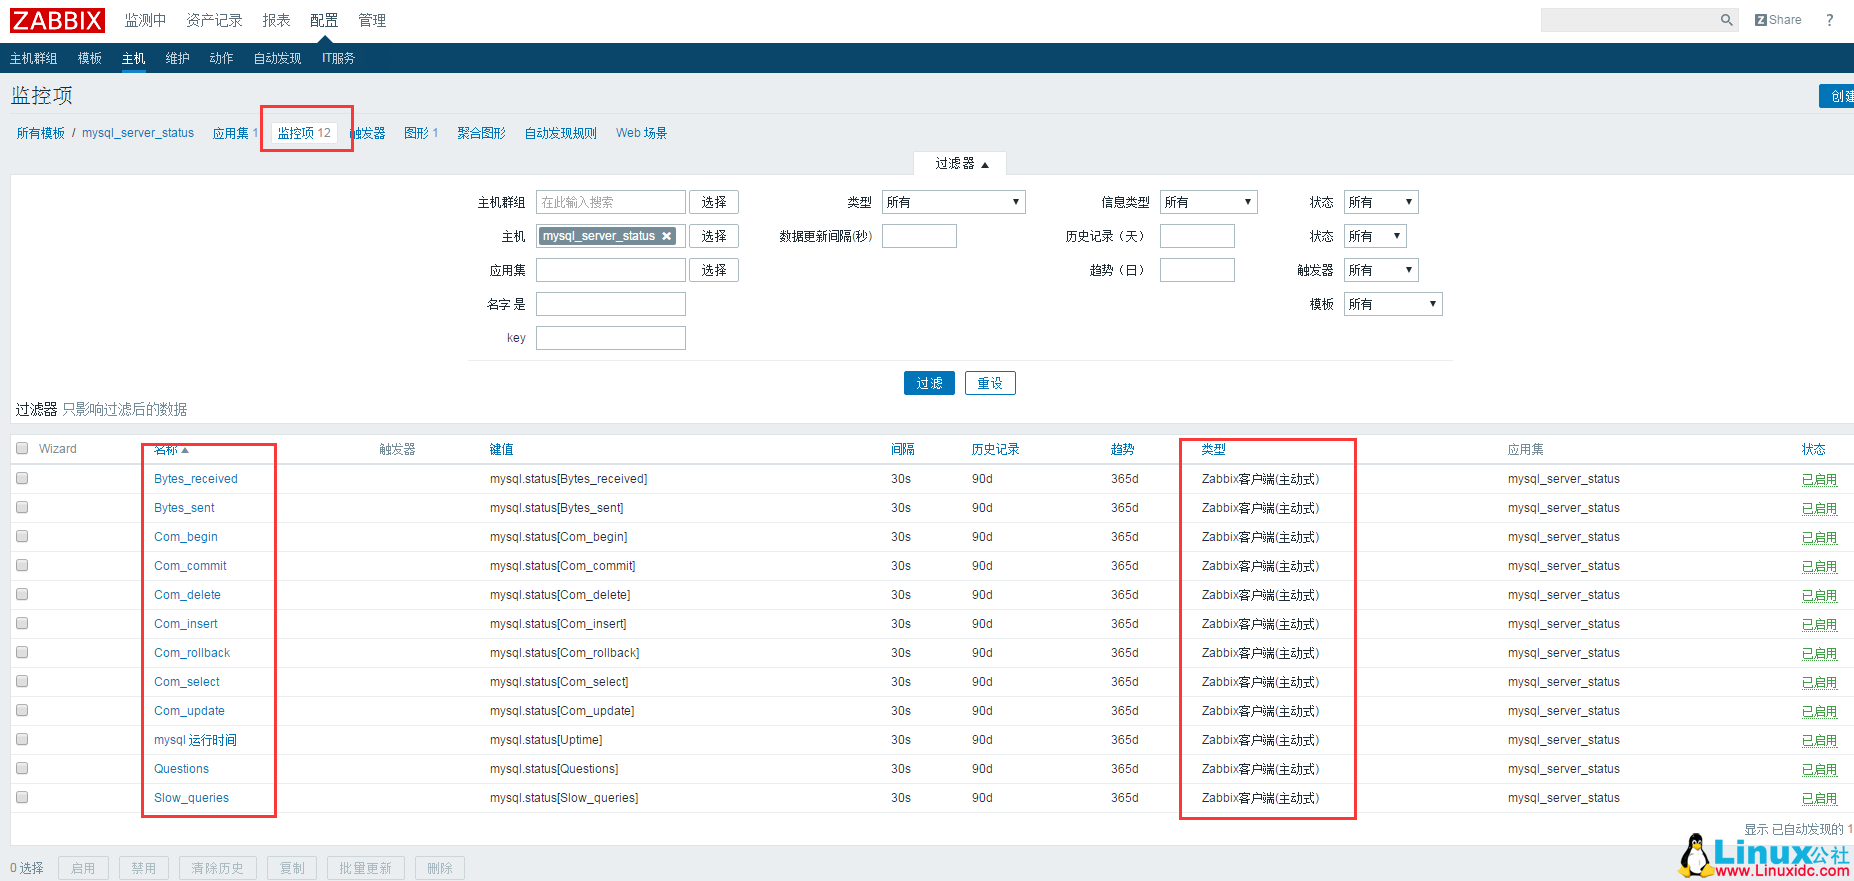Check the Com_commit row checkbox
This screenshot has width=1854, height=881.
tap(22, 565)
